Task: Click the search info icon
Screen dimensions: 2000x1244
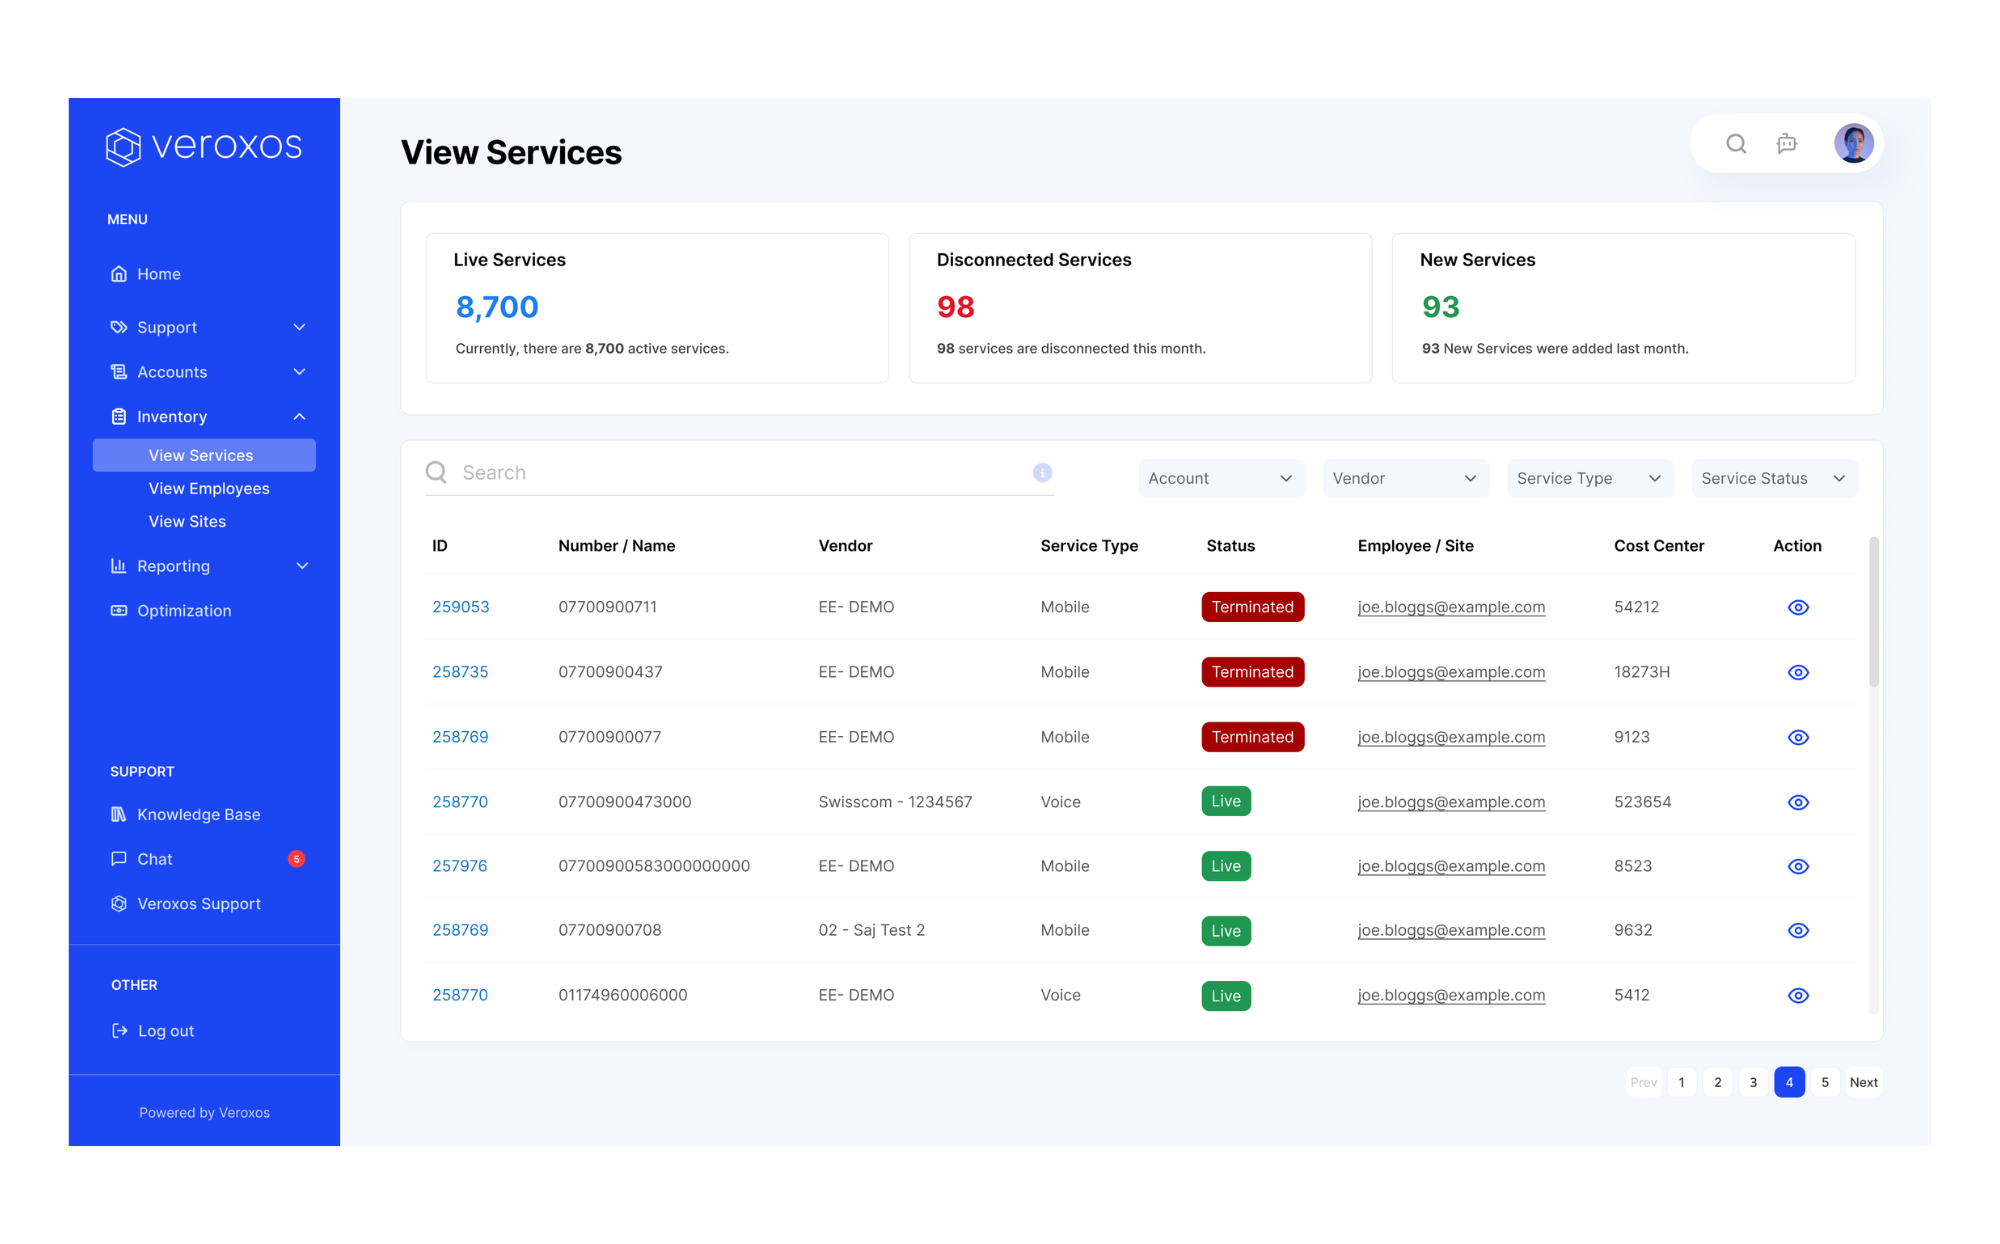Action: tap(1042, 473)
